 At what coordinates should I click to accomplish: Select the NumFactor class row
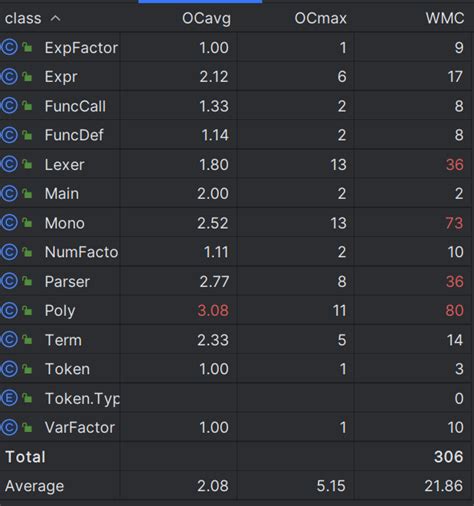pos(237,252)
